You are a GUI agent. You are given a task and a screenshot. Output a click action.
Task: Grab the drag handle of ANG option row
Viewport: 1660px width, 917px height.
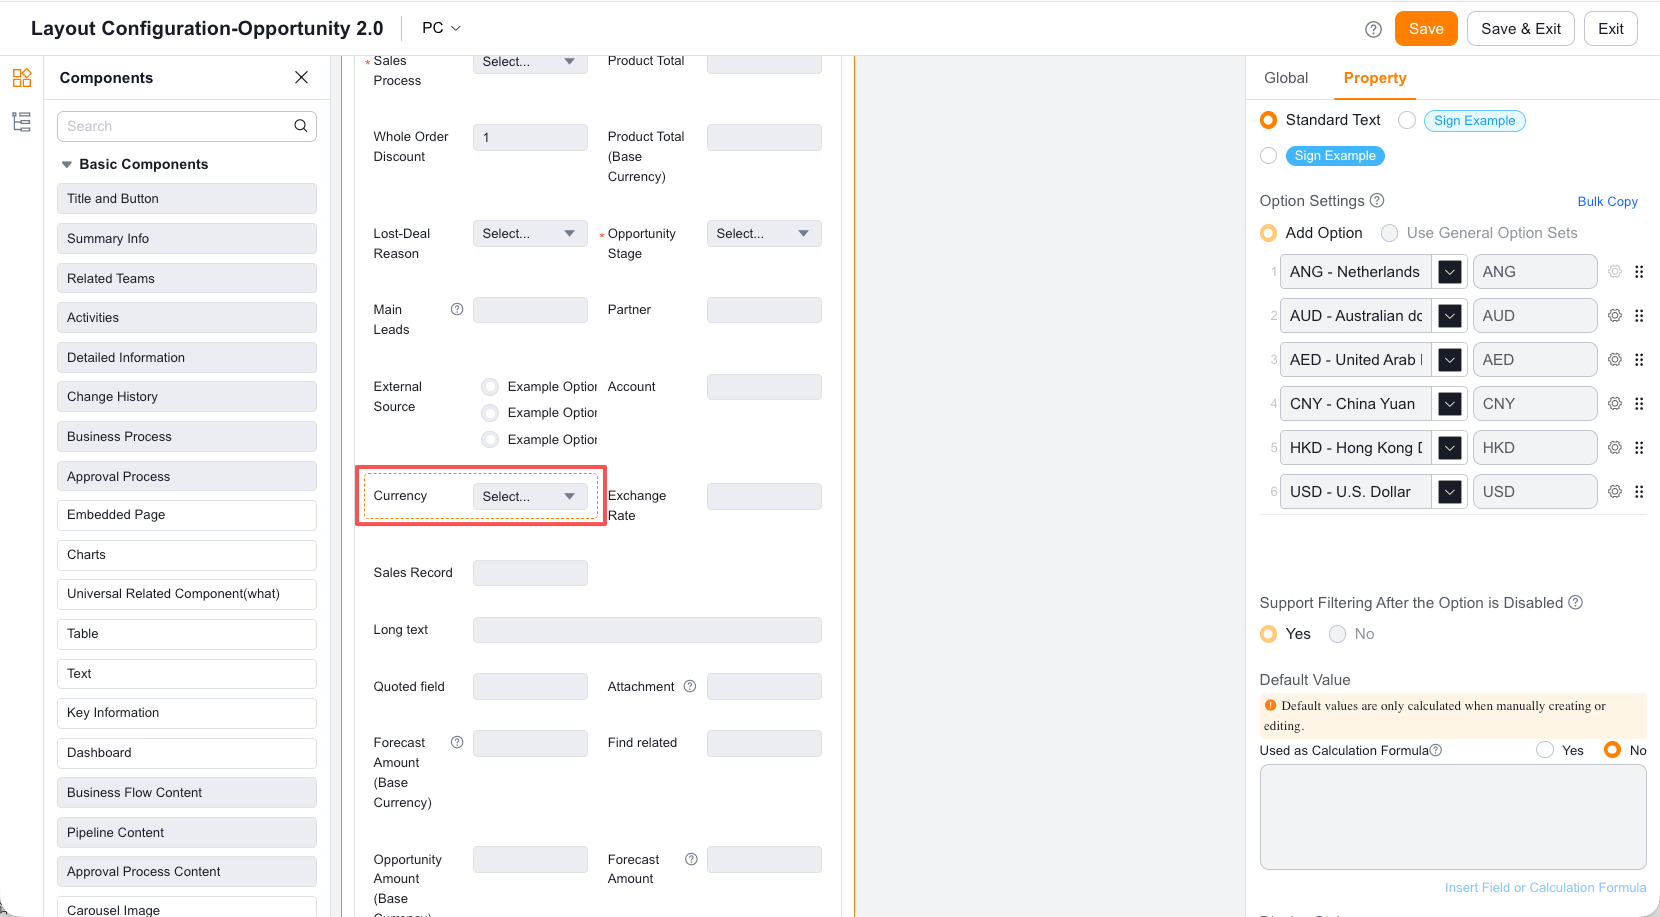point(1639,272)
